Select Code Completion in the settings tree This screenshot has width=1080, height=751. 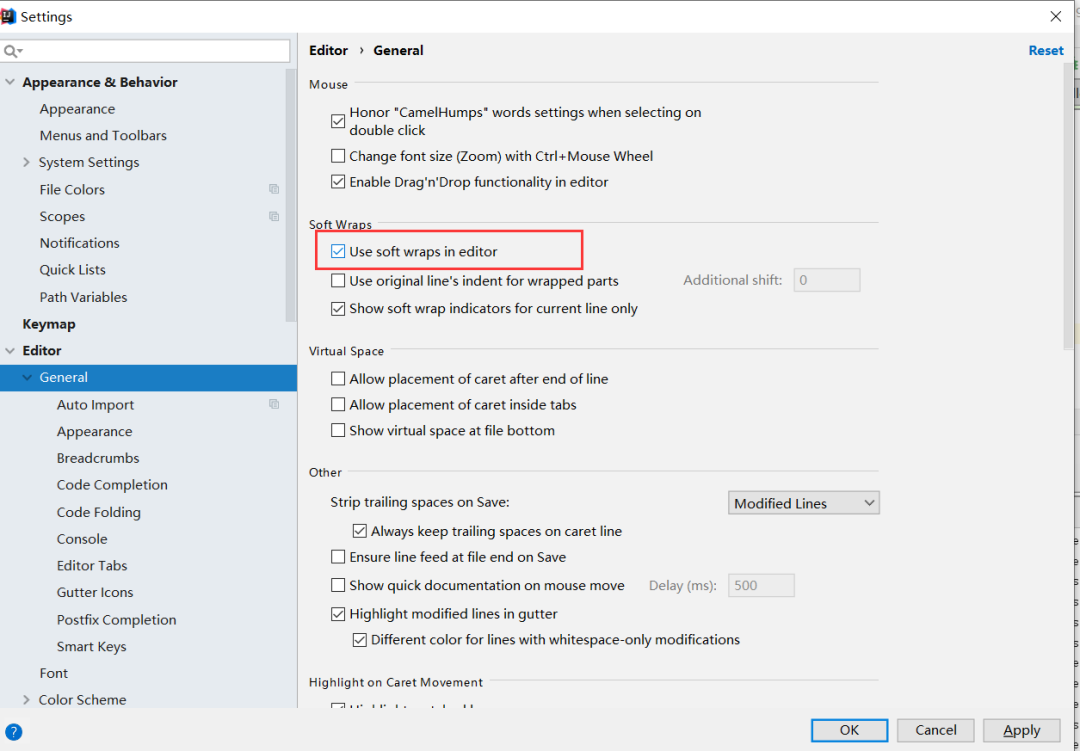point(112,485)
